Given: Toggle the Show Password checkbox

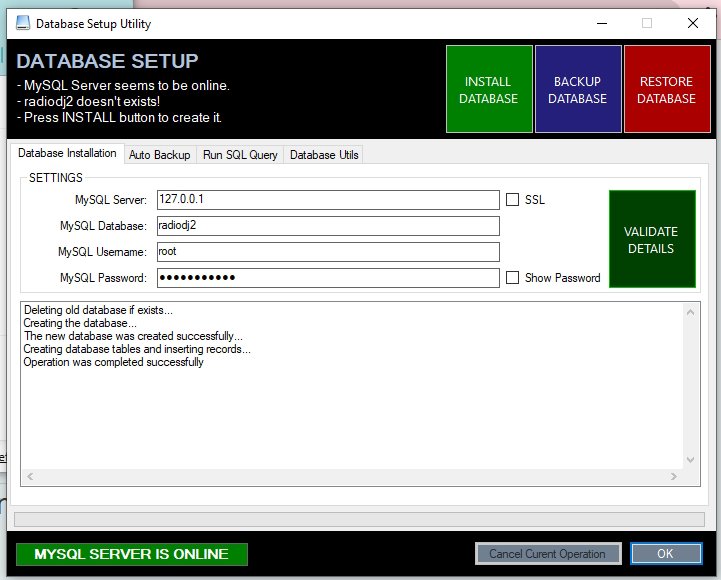Looking at the screenshot, I should (513, 278).
